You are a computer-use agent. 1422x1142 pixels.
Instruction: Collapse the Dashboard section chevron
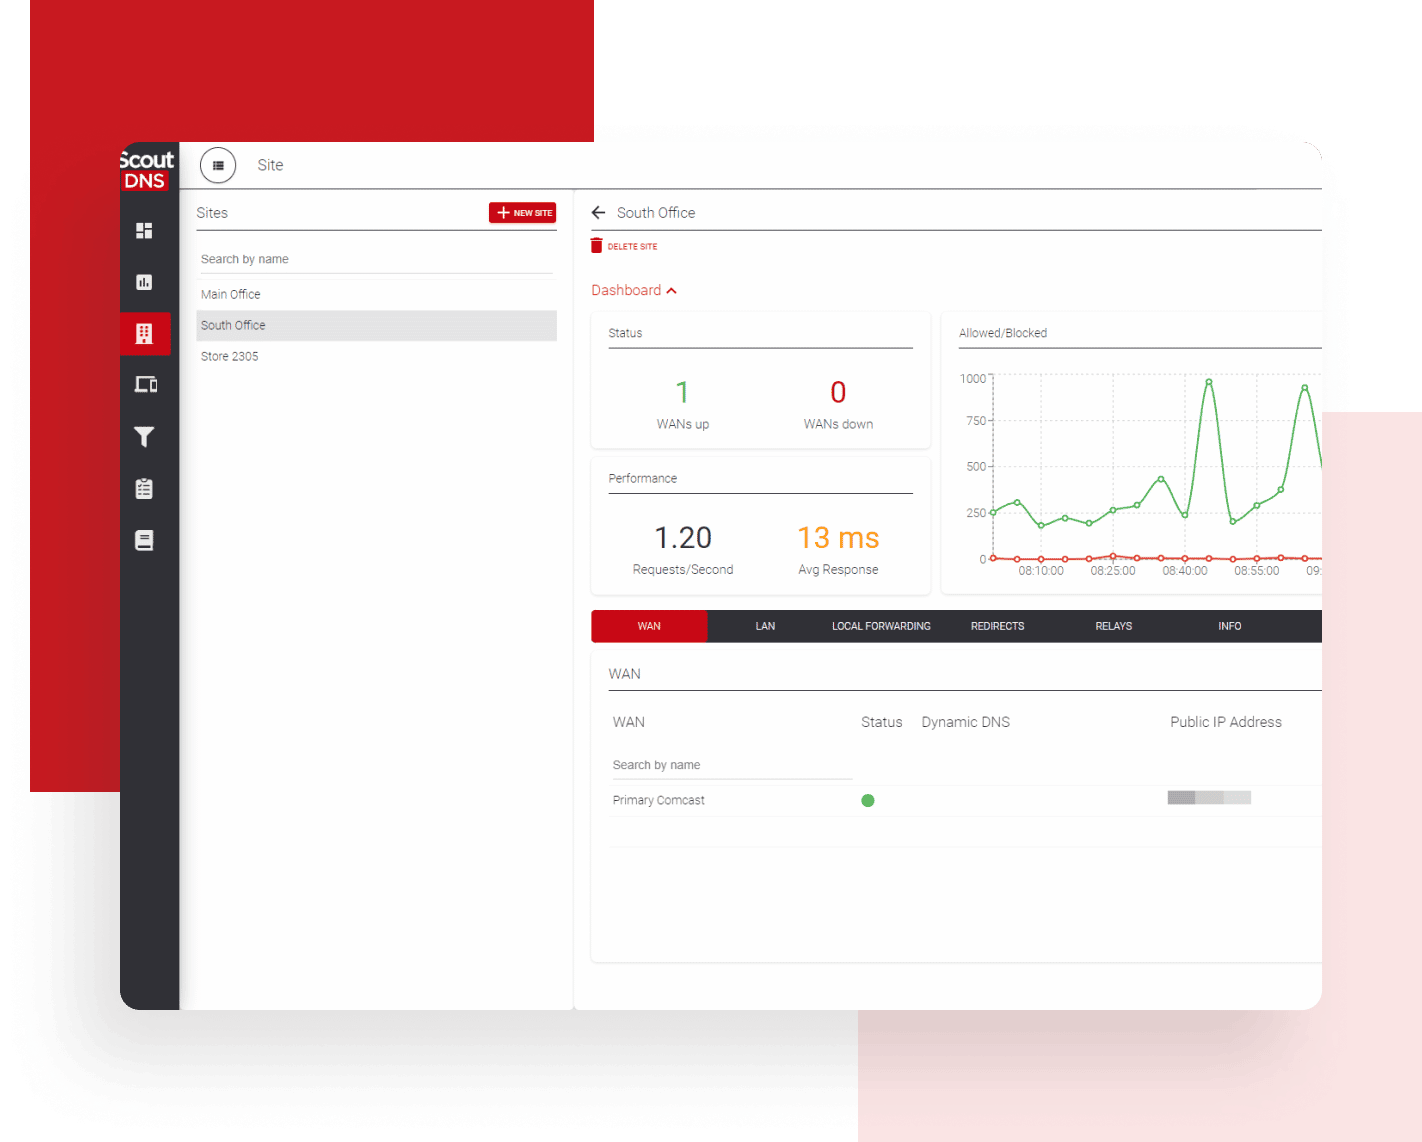[x=670, y=290]
